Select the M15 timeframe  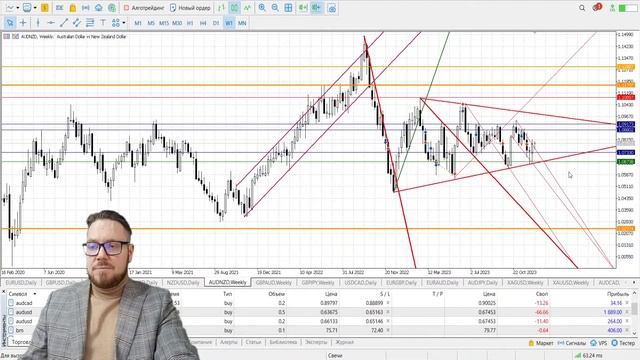[164, 23]
